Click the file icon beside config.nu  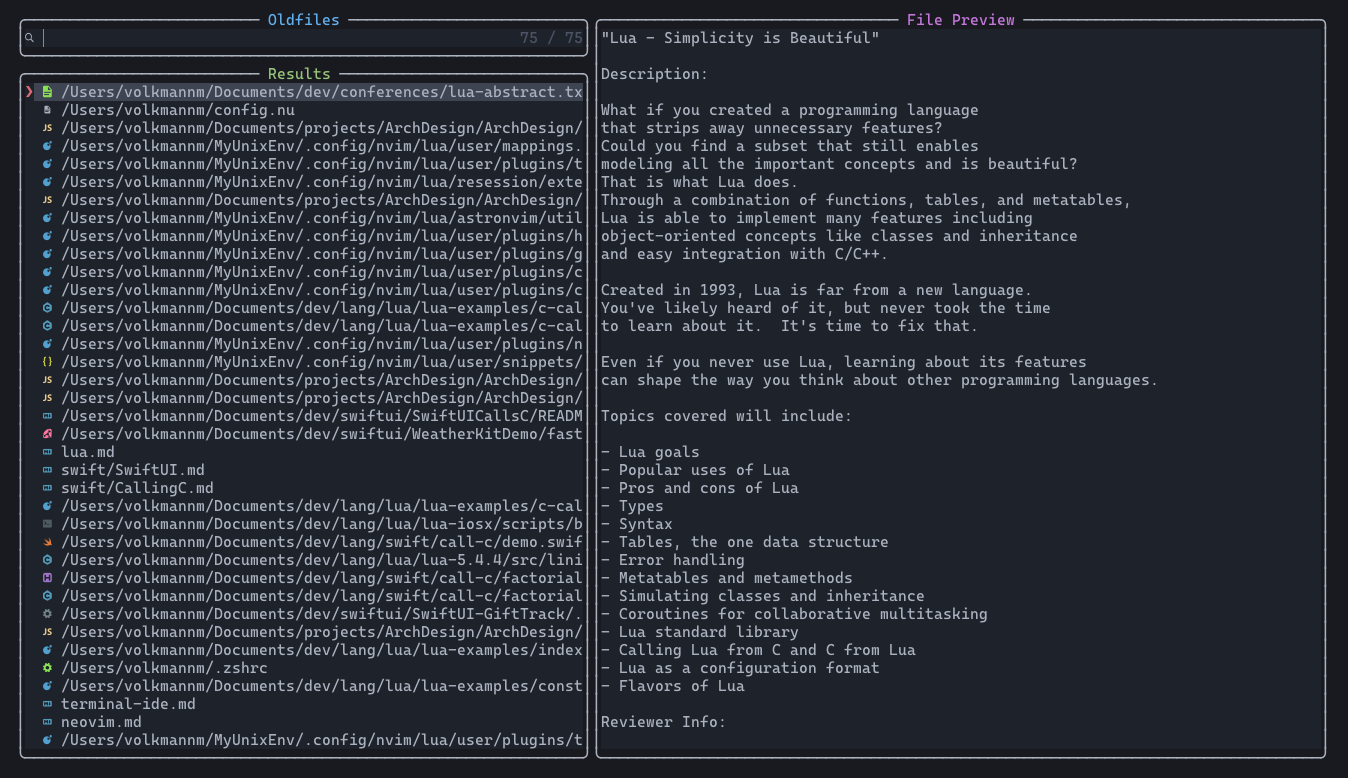(x=47, y=110)
